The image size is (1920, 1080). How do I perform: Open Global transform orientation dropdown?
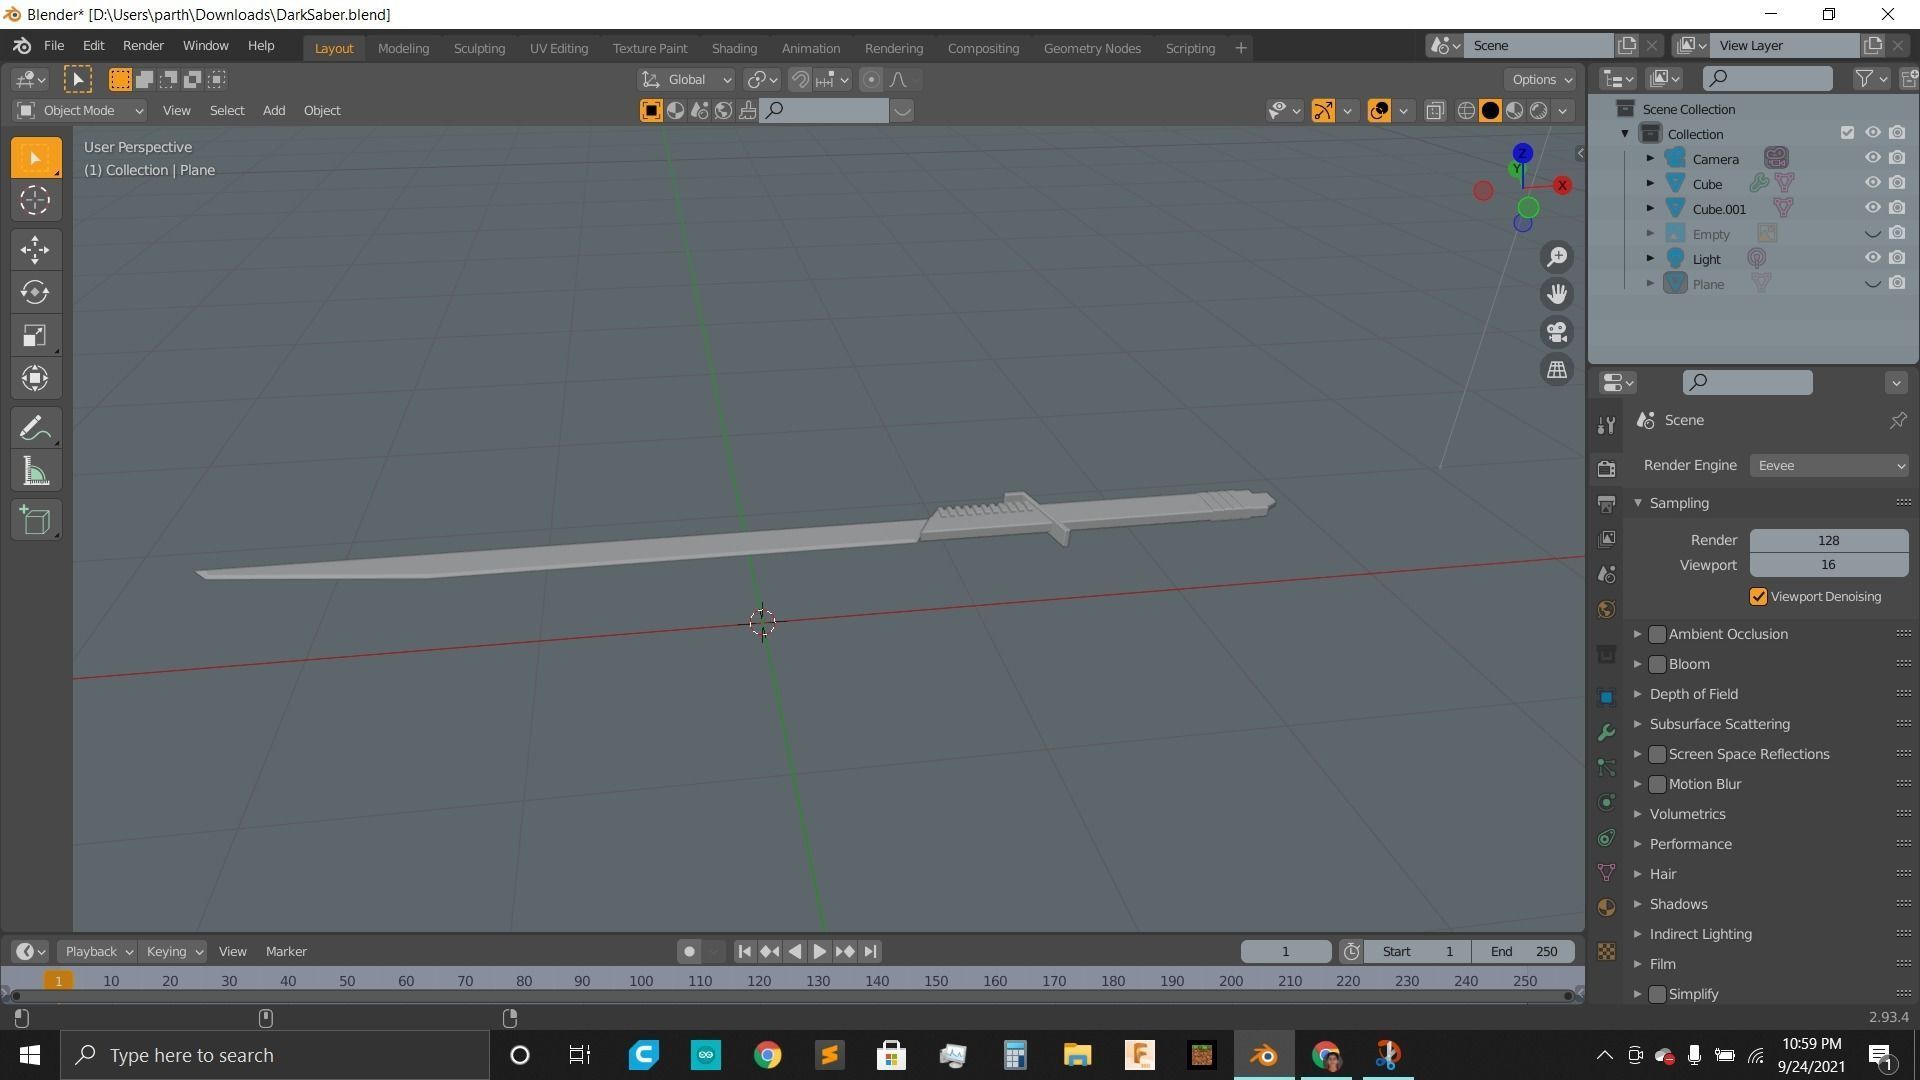[x=686, y=80]
